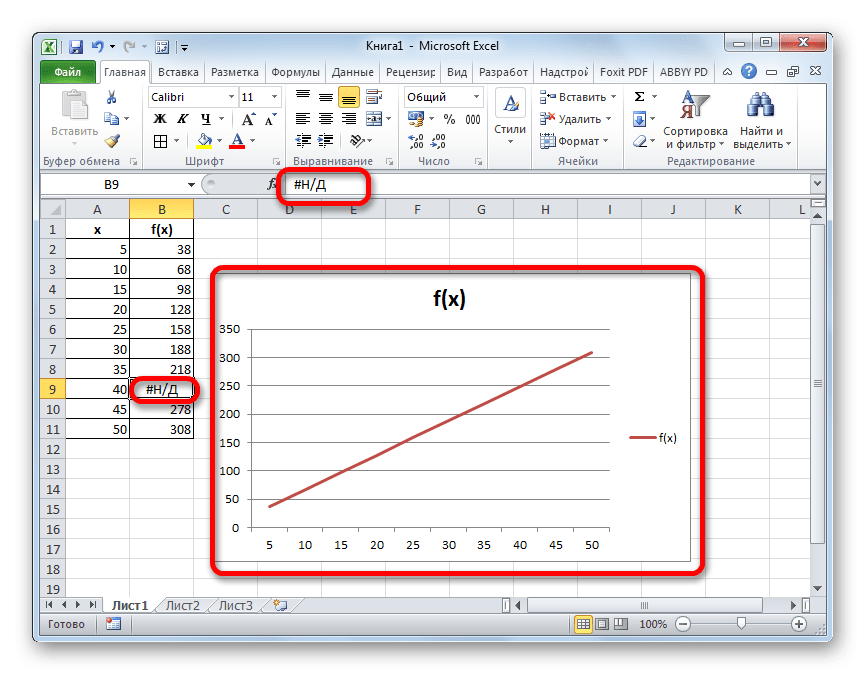This screenshot has height=675, width=866.
Task: Open the Name Box dropdown arrow
Action: (191, 184)
